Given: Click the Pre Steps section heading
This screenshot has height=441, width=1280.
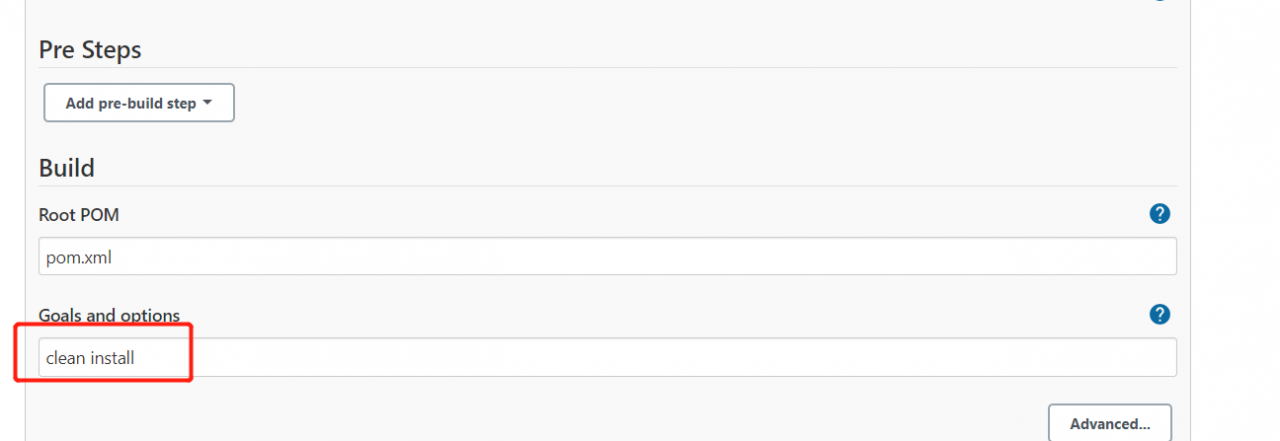Looking at the screenshot, I should 90,49.
